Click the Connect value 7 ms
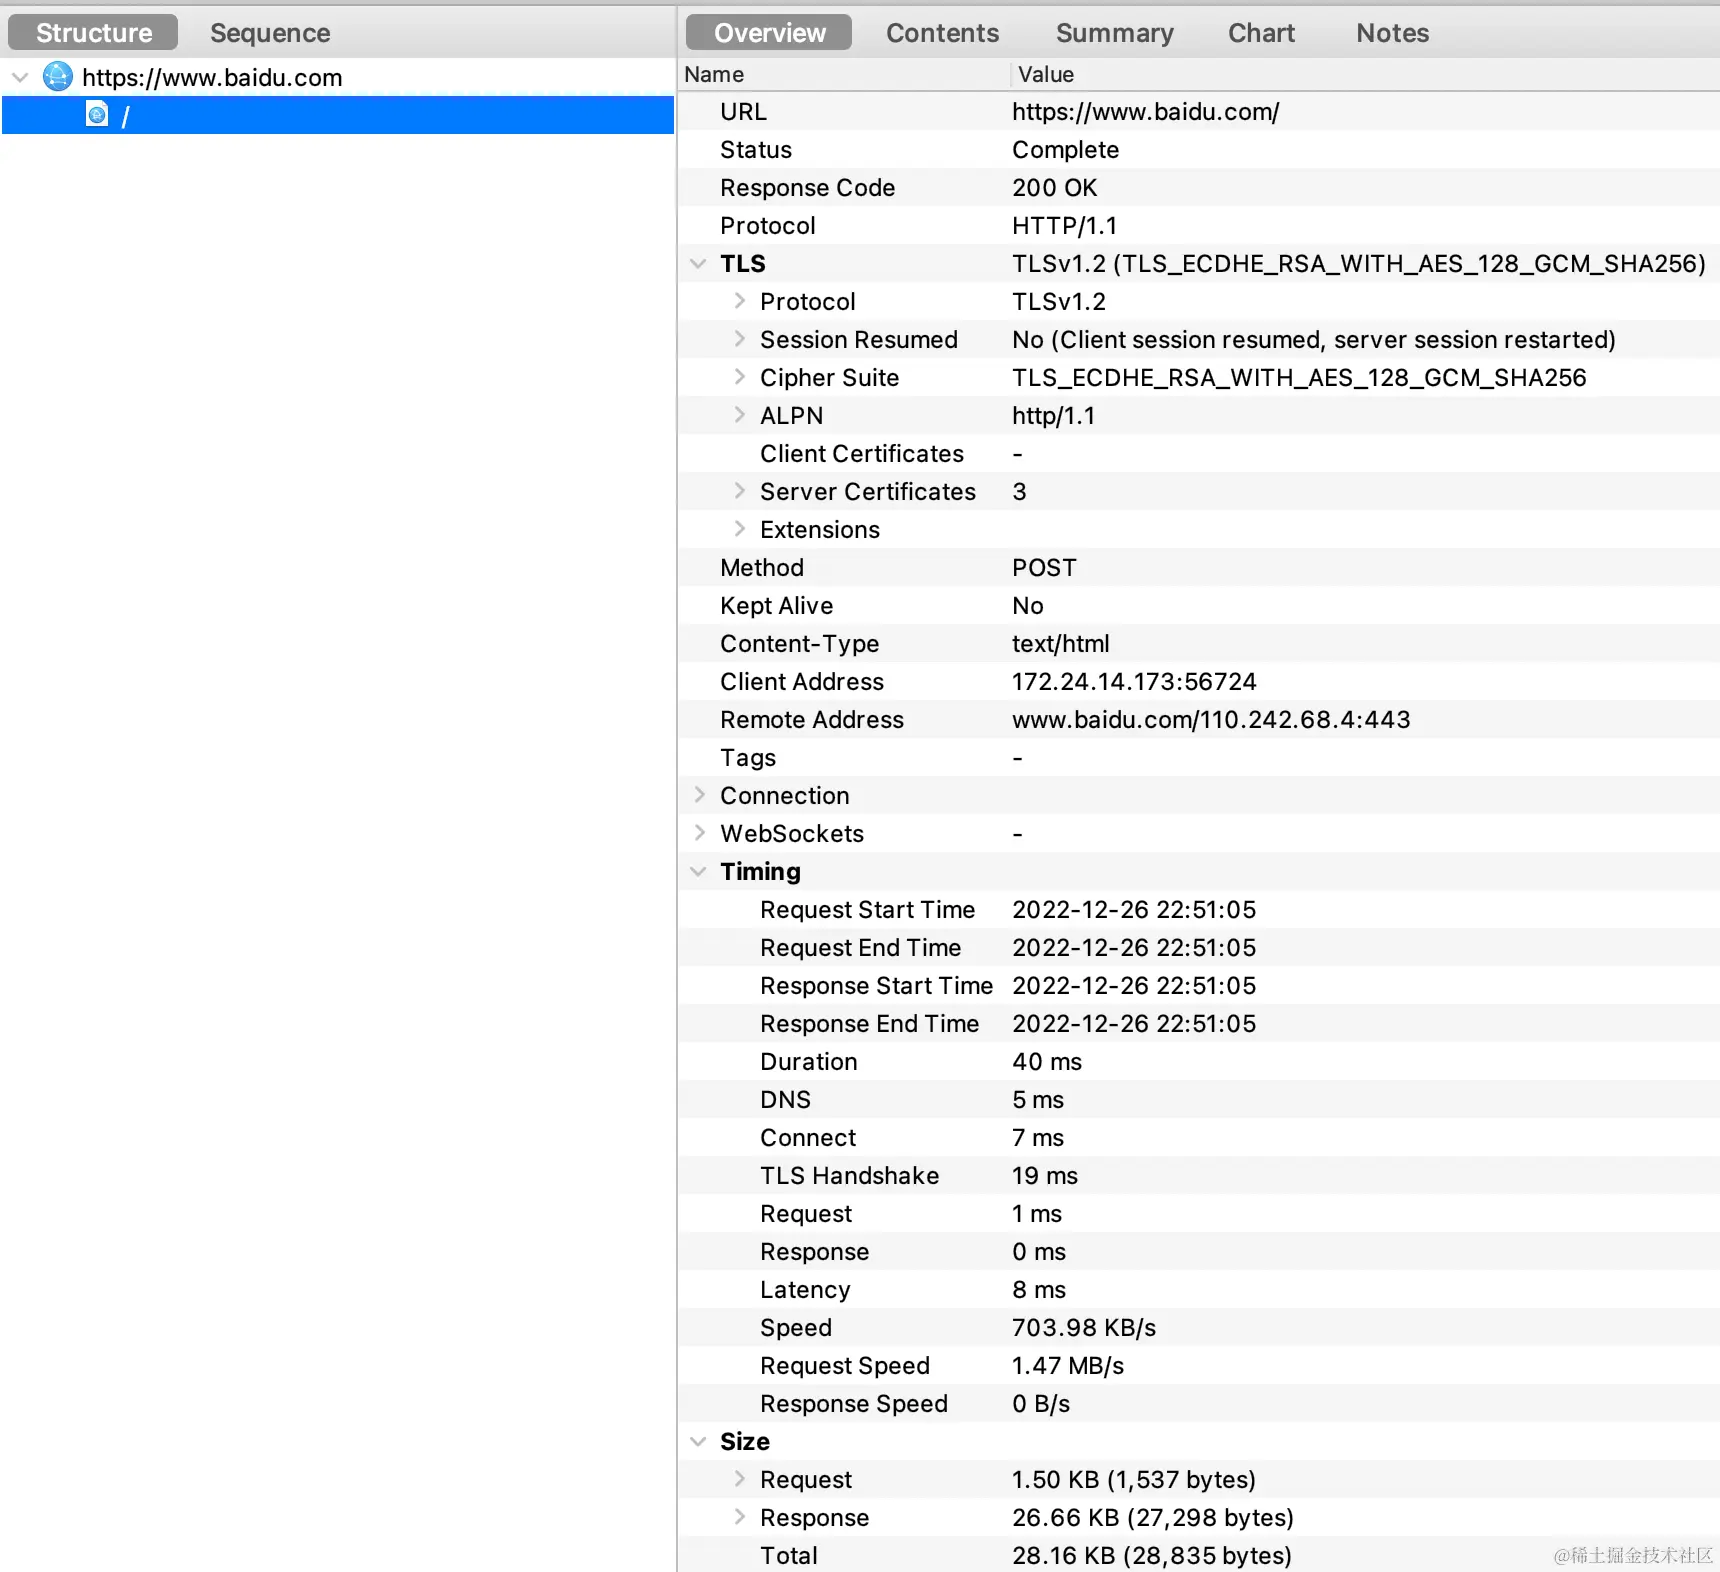 click(x=1038, y=1138)
